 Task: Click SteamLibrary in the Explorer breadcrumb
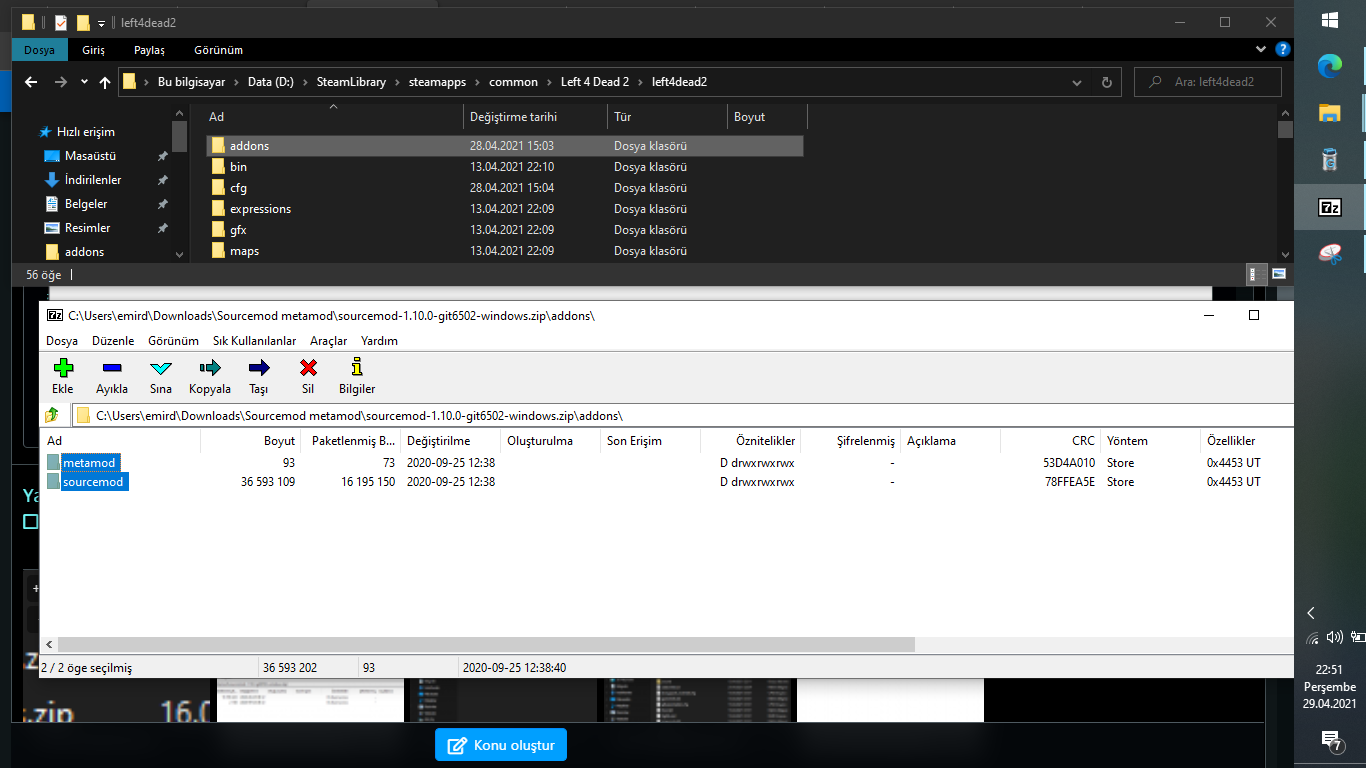351,82
